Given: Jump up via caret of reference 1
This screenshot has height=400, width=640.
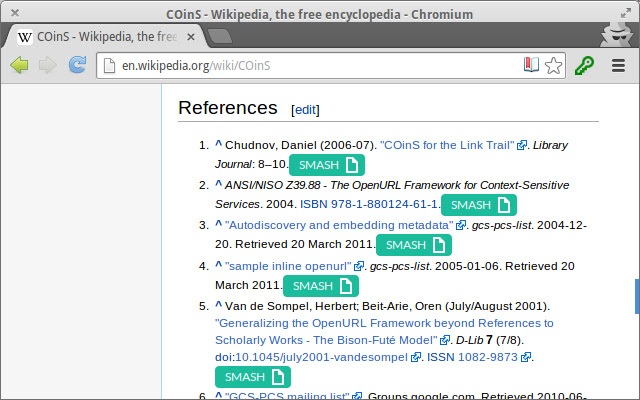Looking at the screenshot, I should (218, 144).
